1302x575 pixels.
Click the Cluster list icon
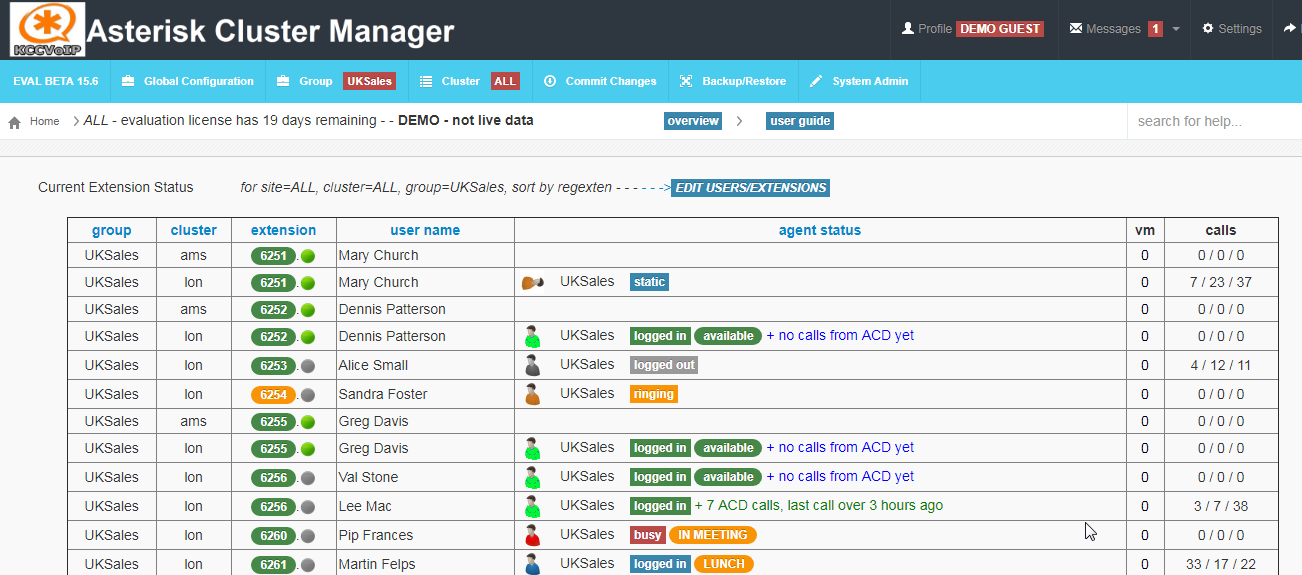426,81
